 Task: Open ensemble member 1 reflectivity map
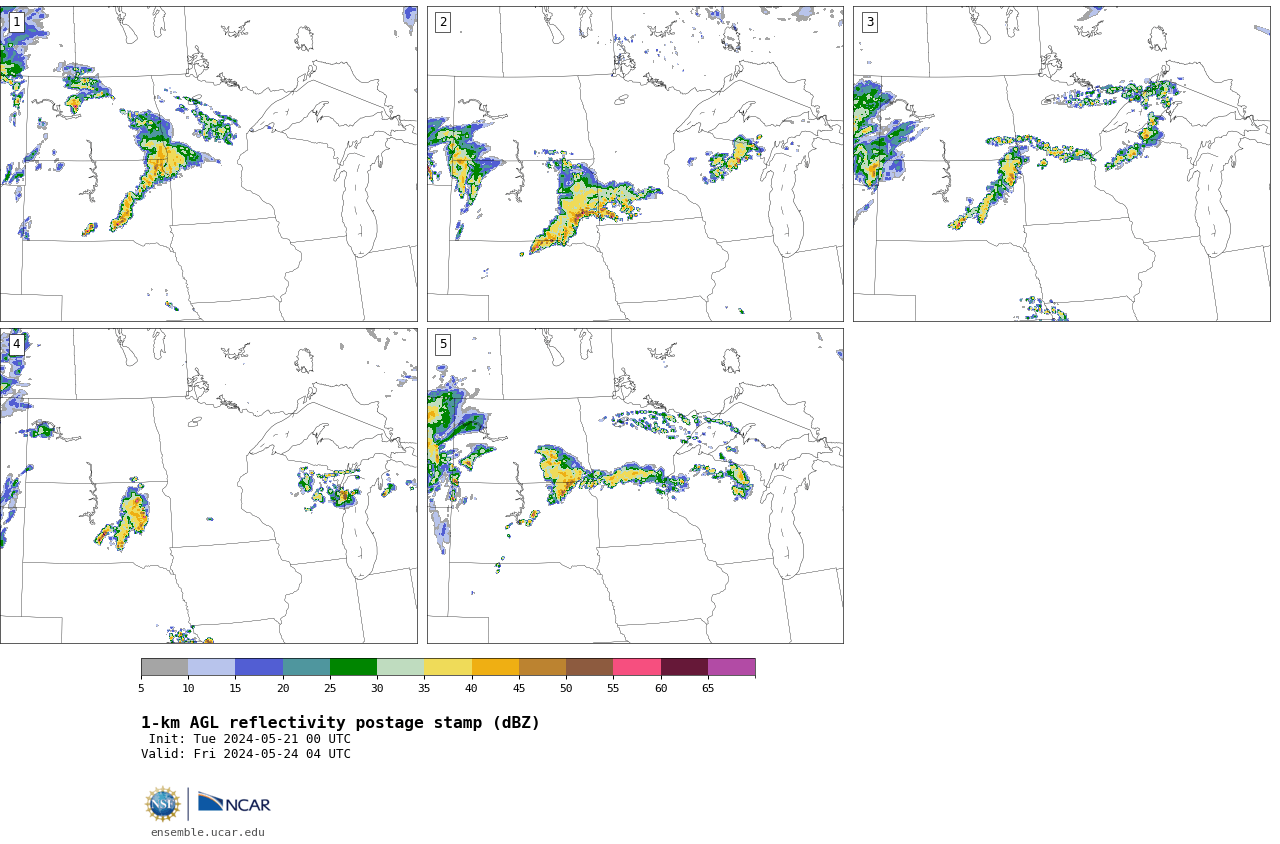tap(208, 164)
